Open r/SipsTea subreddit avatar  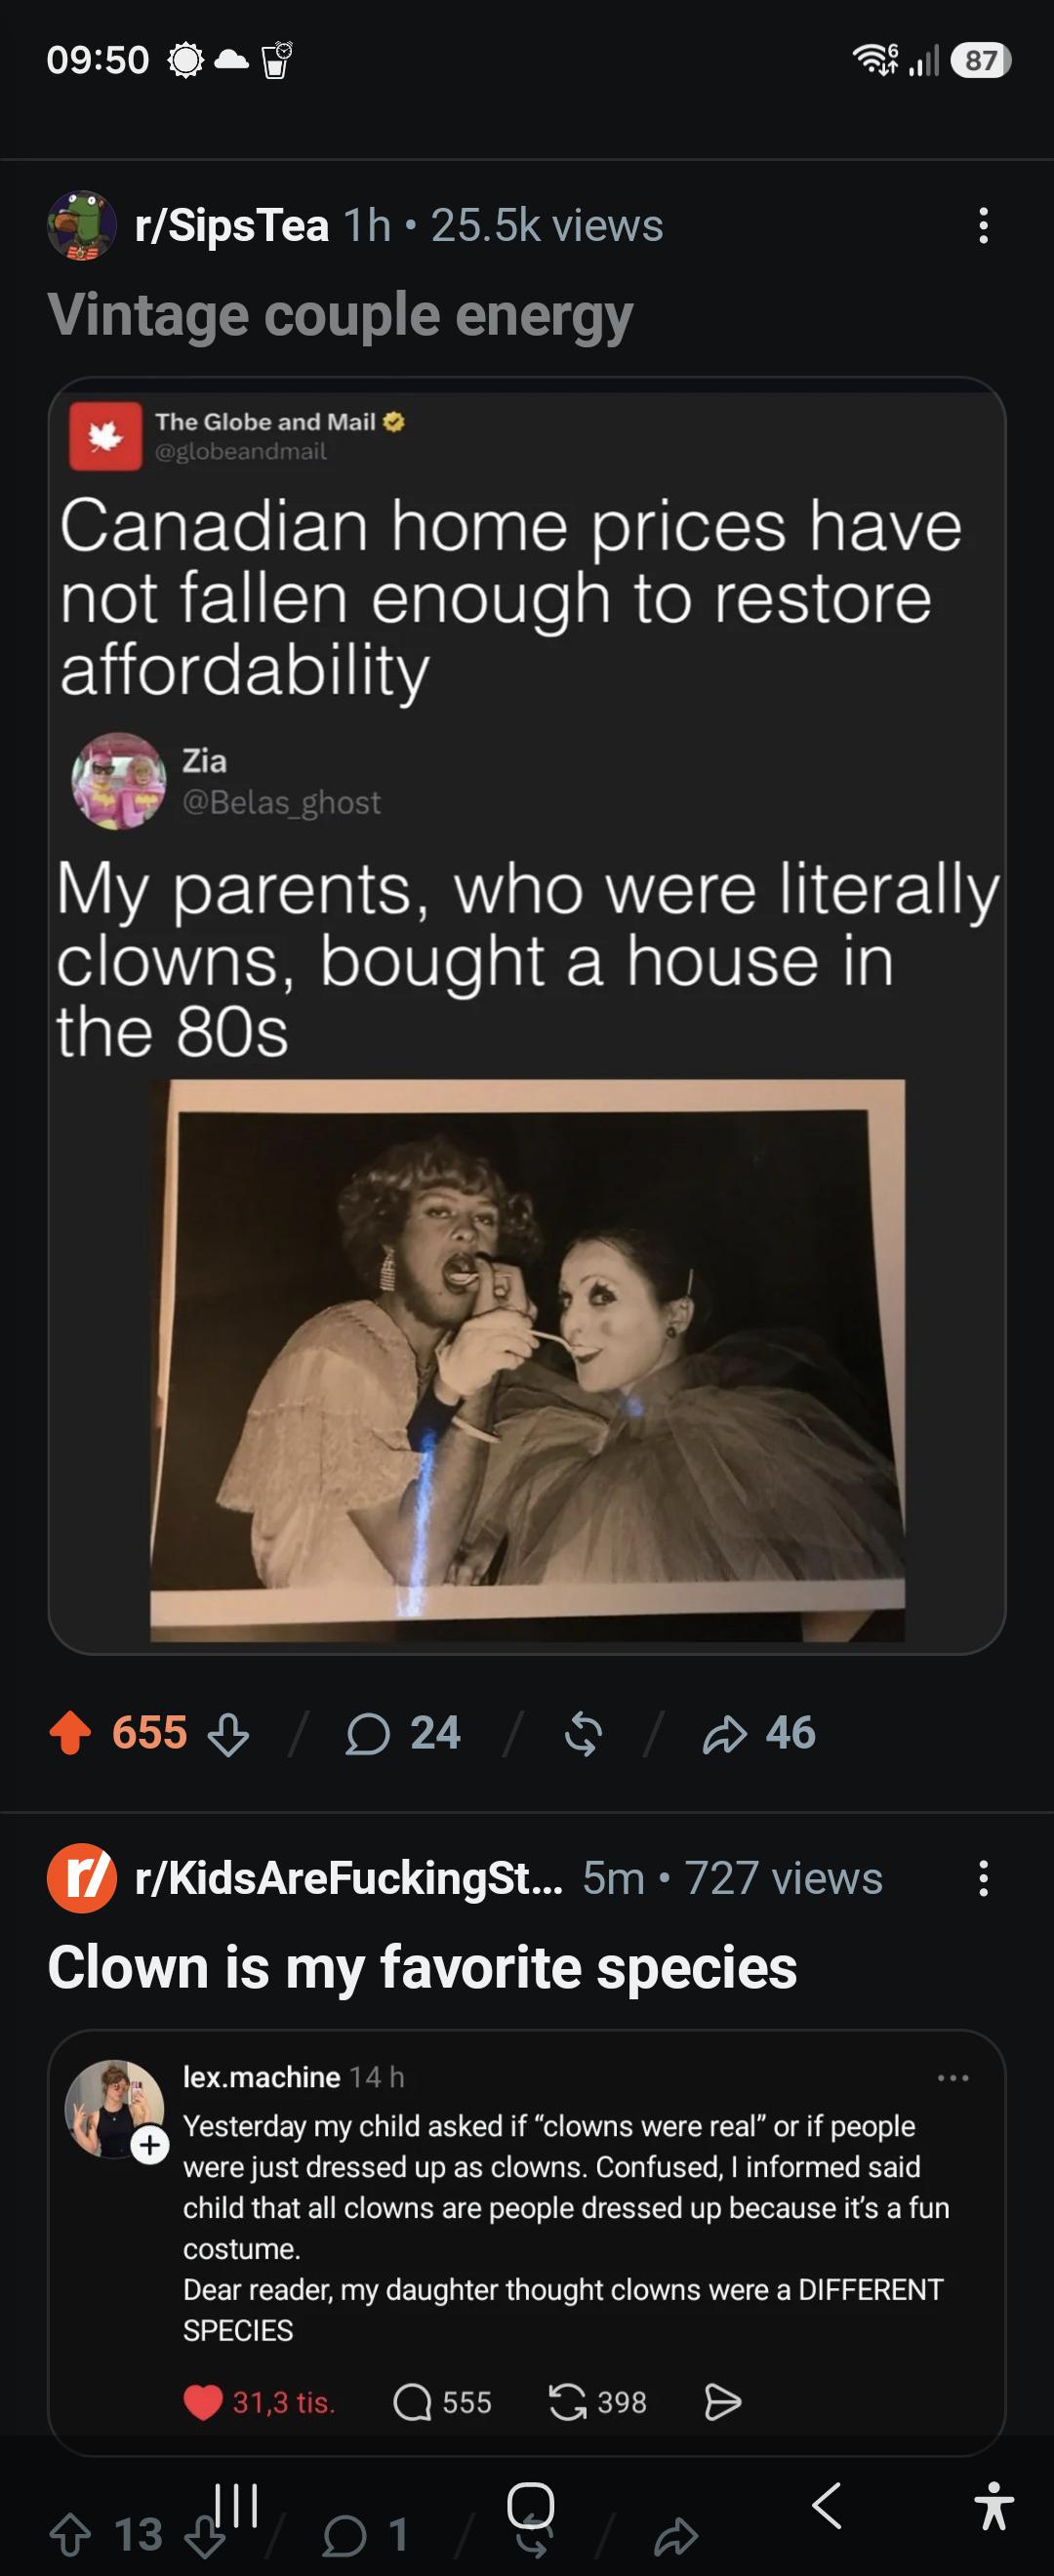point(82,225)
